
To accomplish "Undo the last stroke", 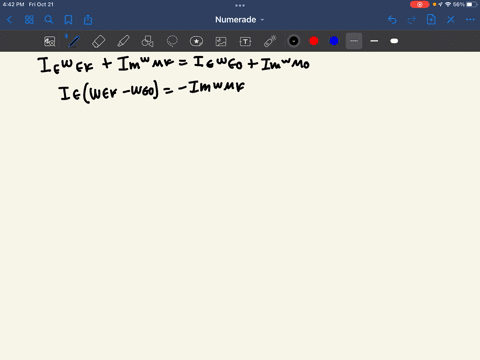I will click(392, 20).
